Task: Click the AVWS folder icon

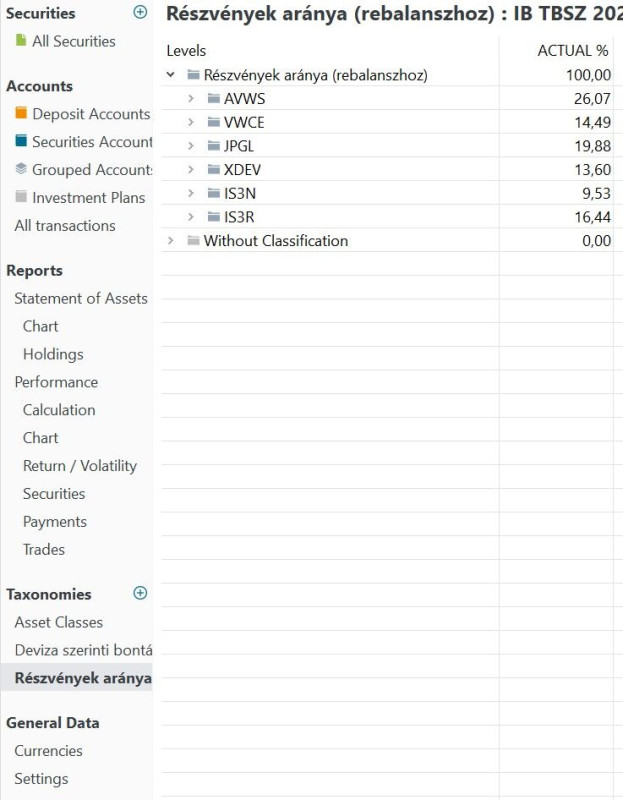Action: pos(214,99)
